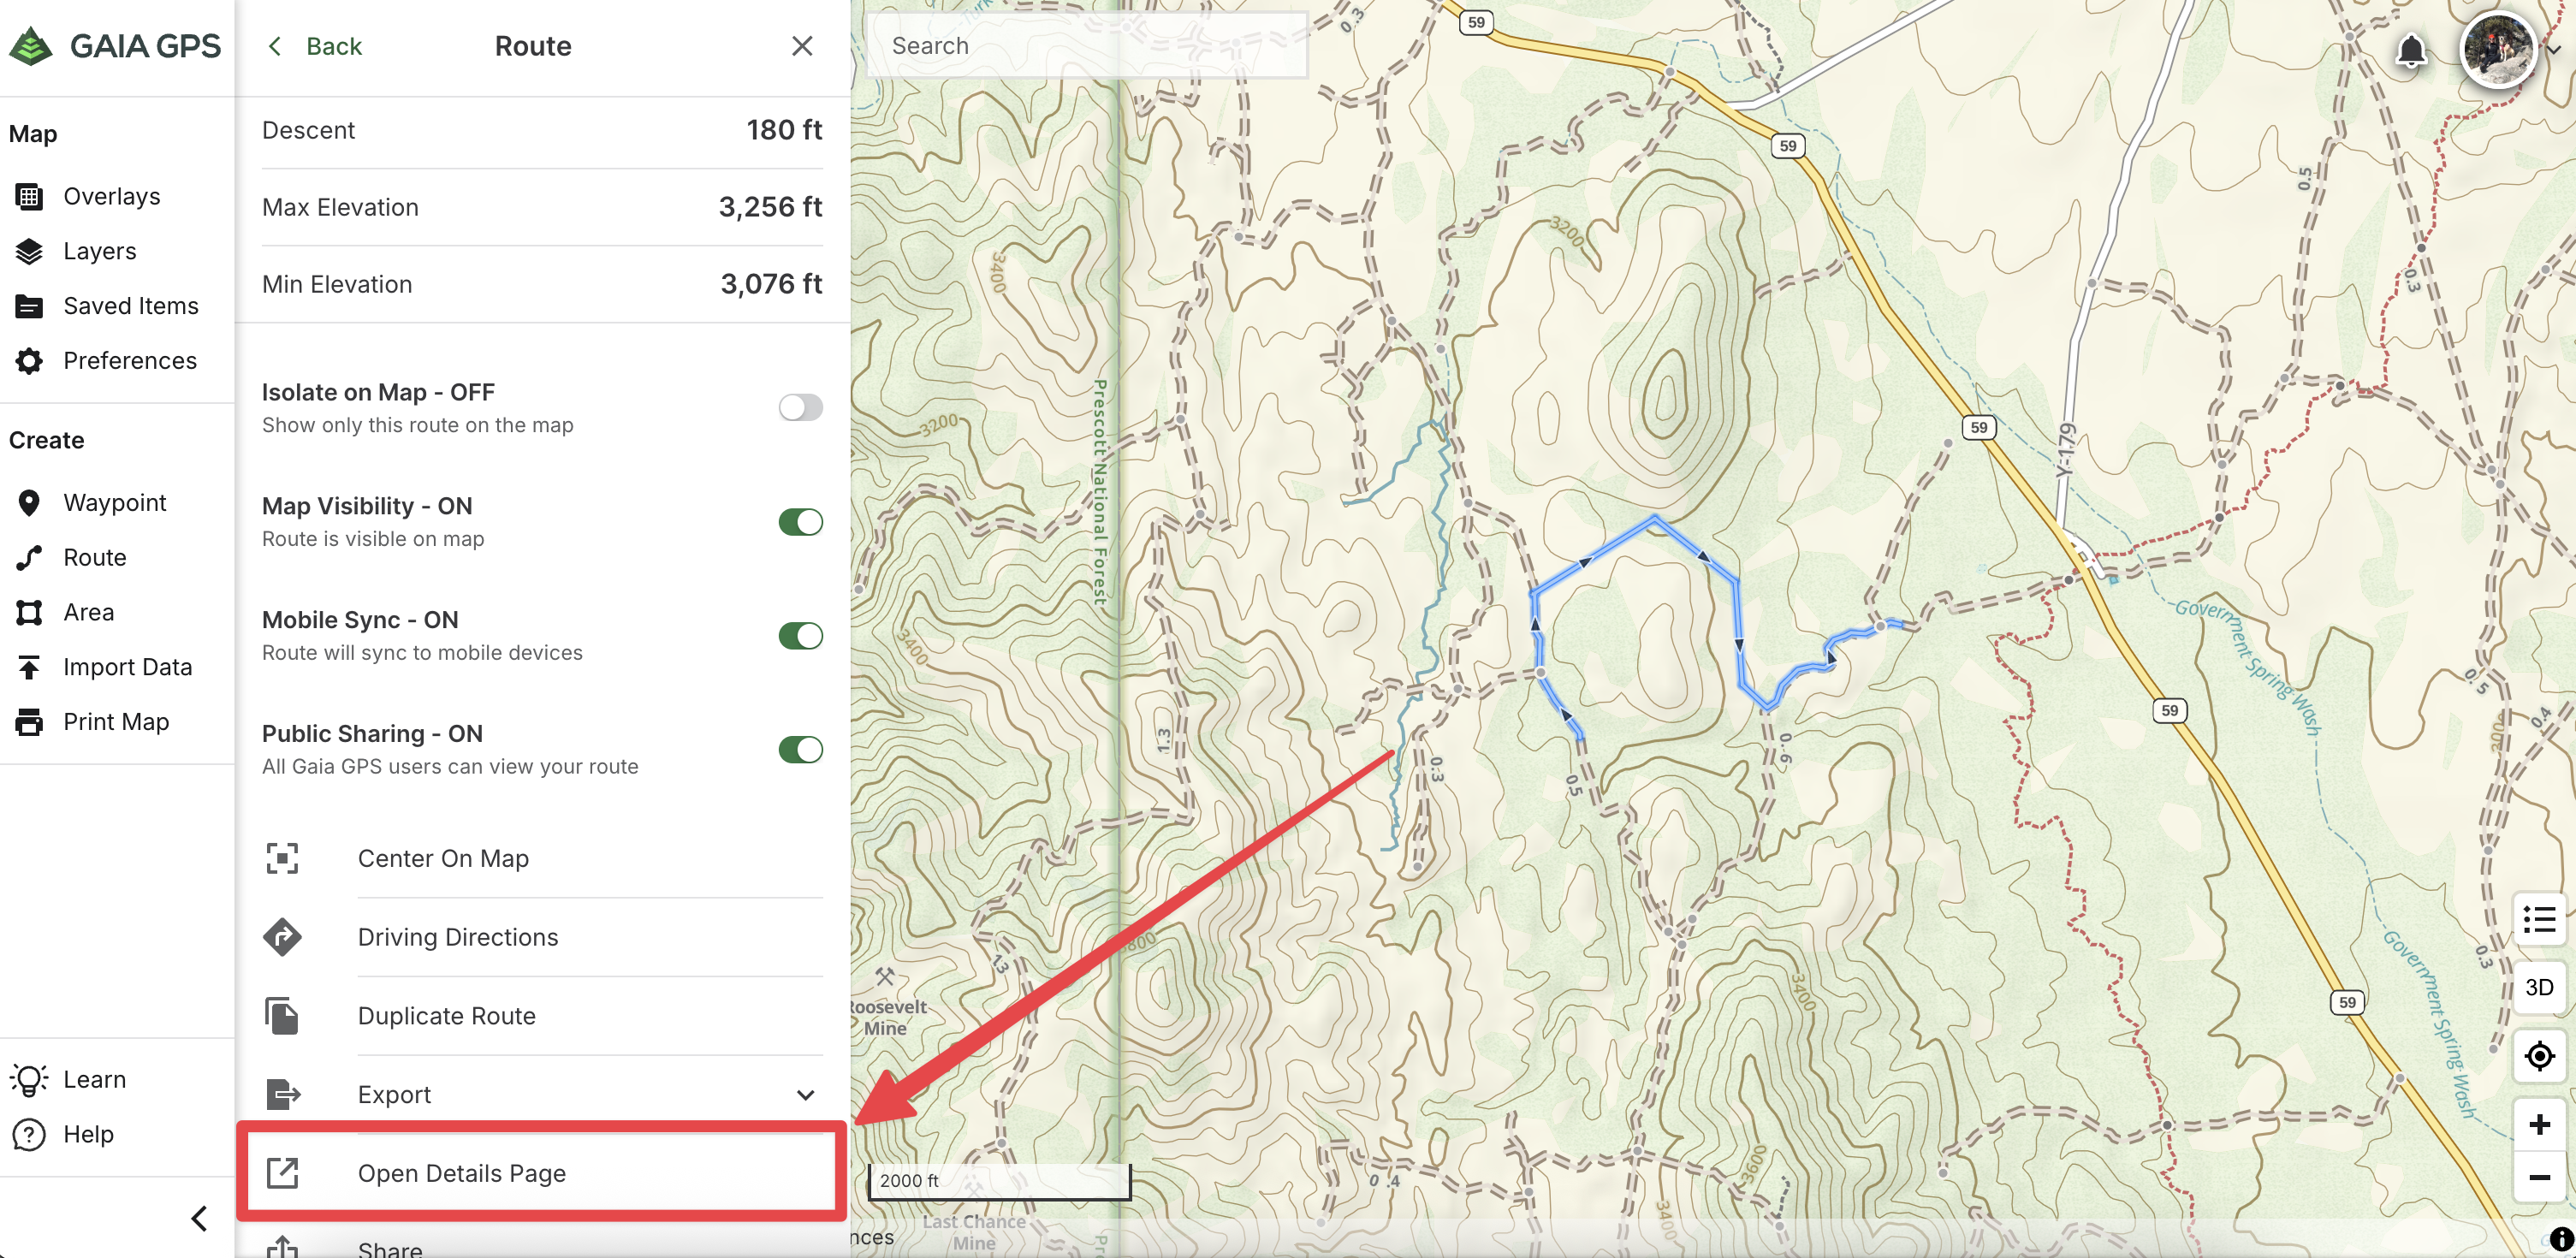
Task: Expand the Export options chevron
Action: (x=805, y=1095)
